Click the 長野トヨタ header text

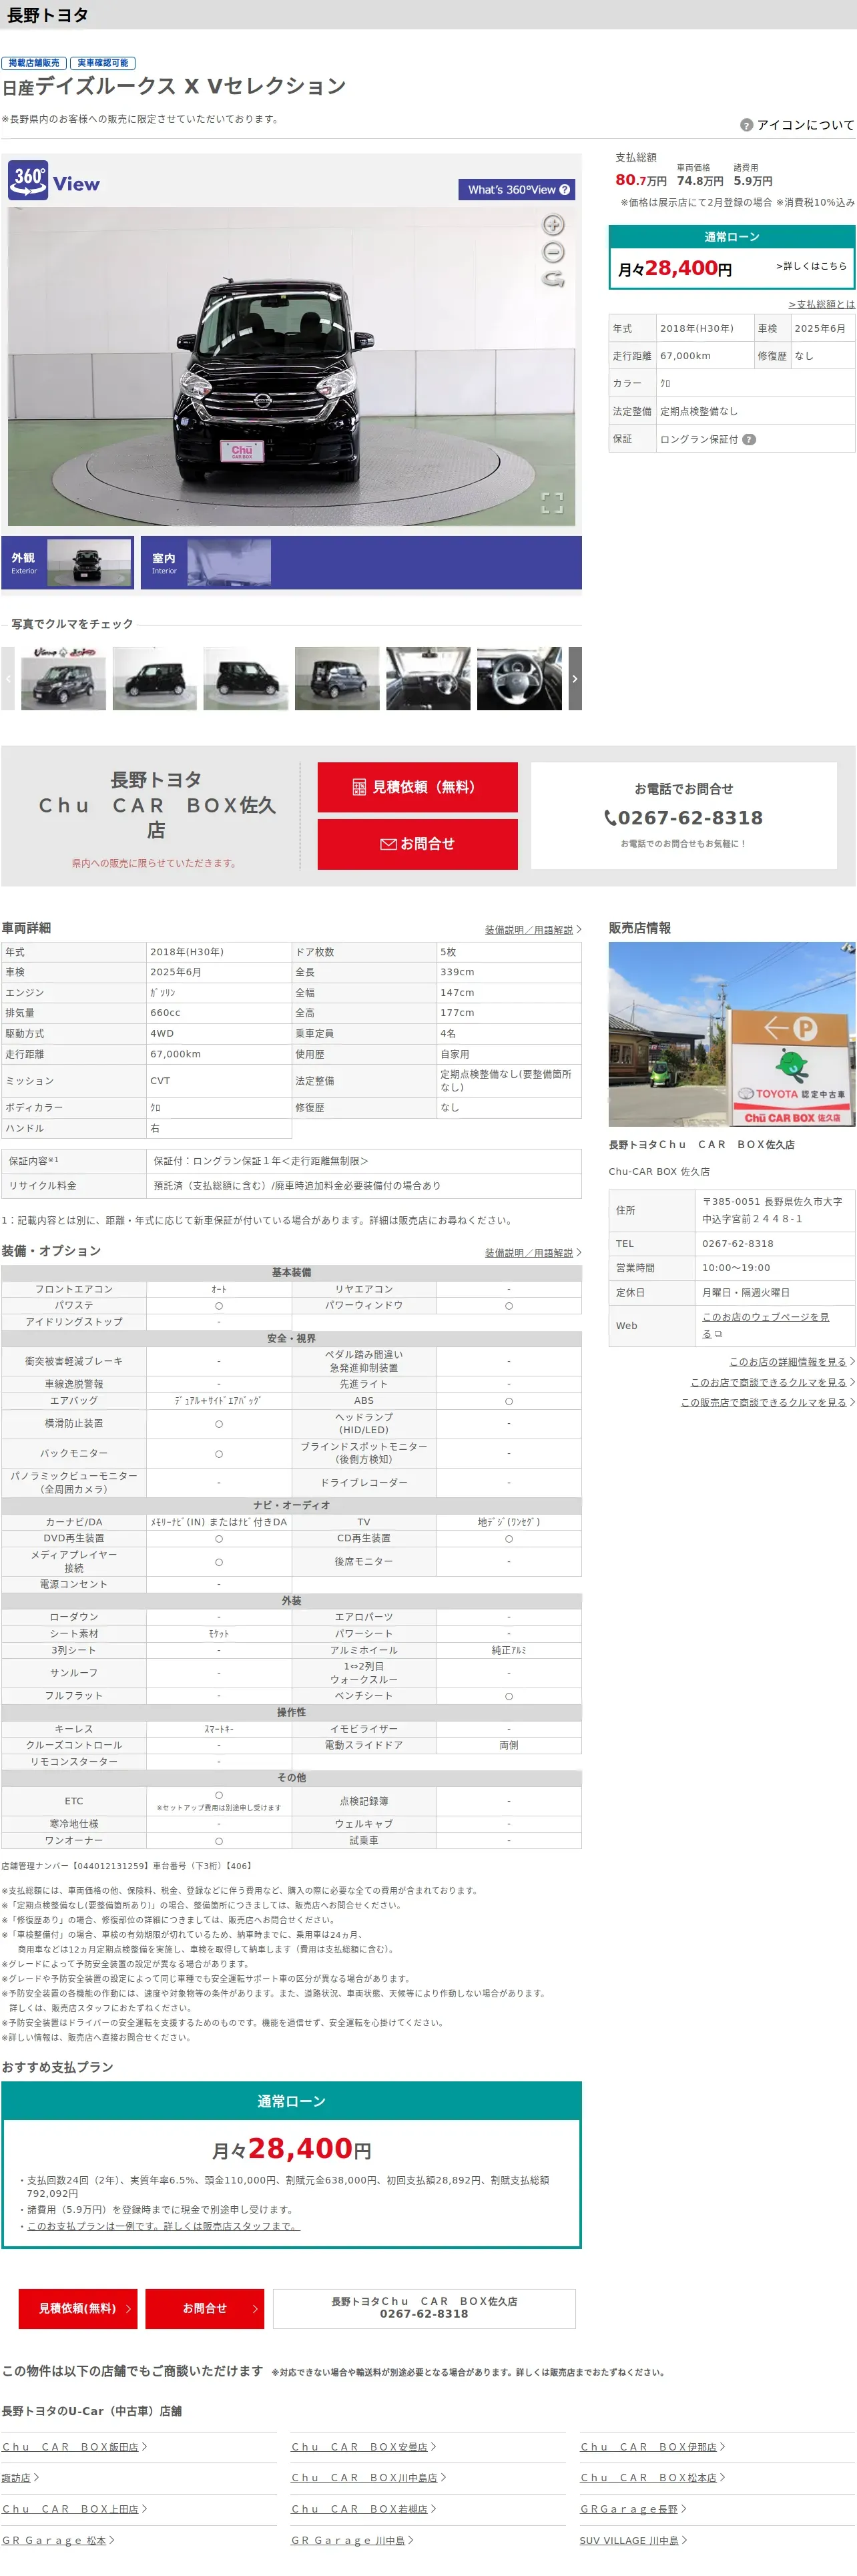click(48, 15)
